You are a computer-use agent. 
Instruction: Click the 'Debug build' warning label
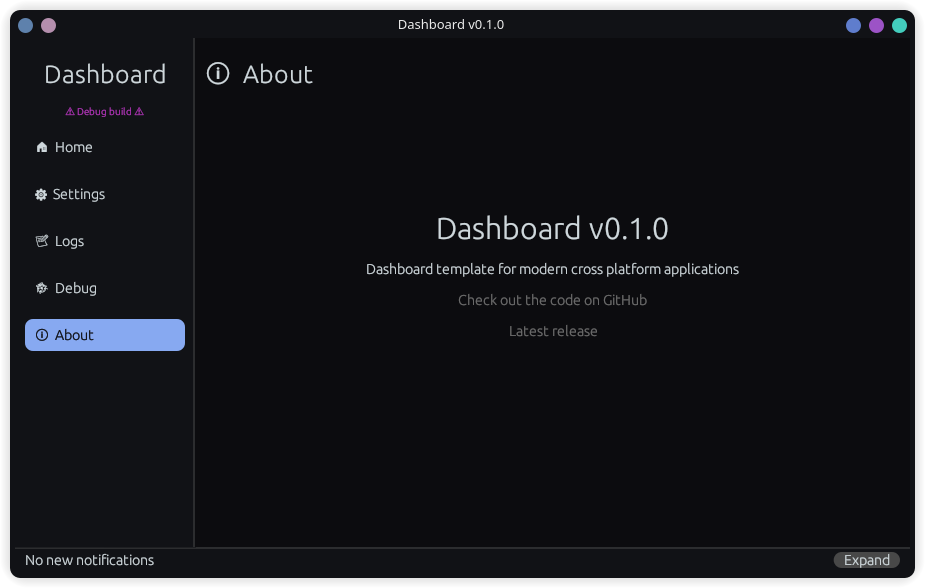pos(104,111)
